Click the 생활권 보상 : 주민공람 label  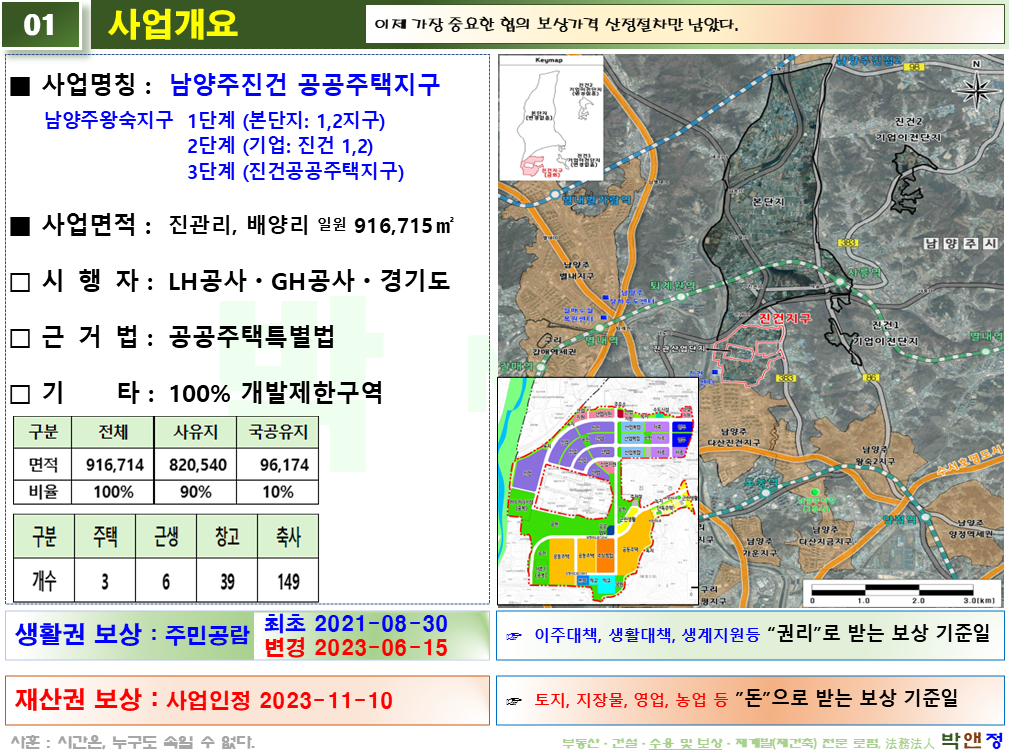[x=132, y=634]
